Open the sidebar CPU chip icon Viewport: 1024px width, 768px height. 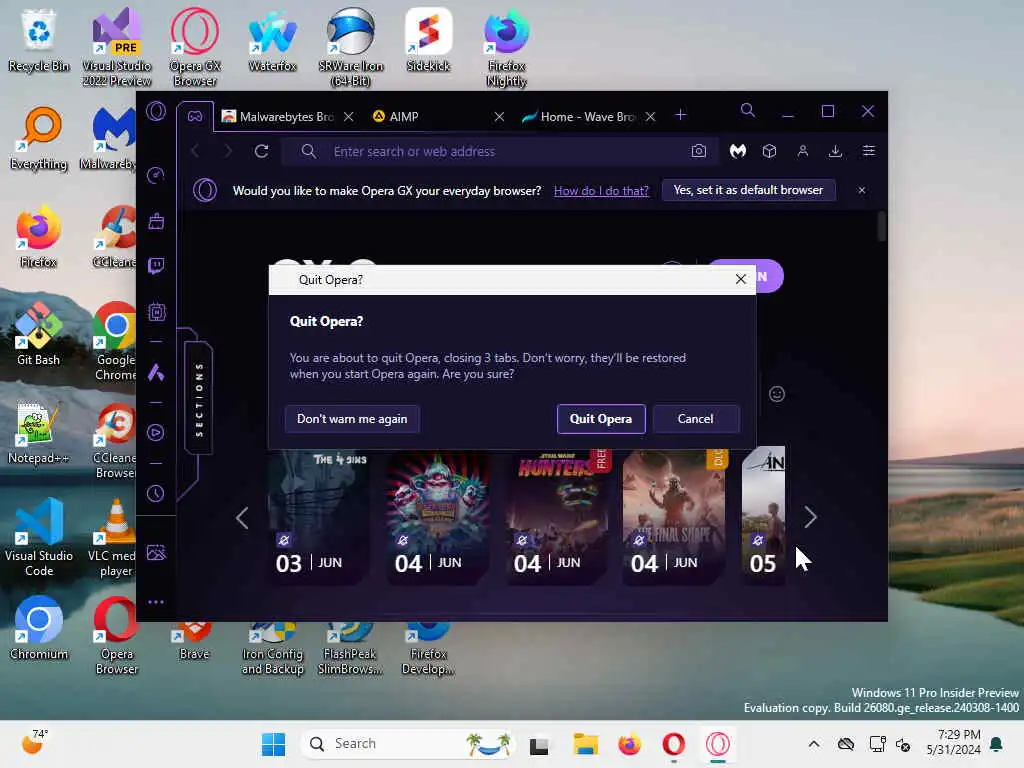pyautogui.click(x=156, y=312)
